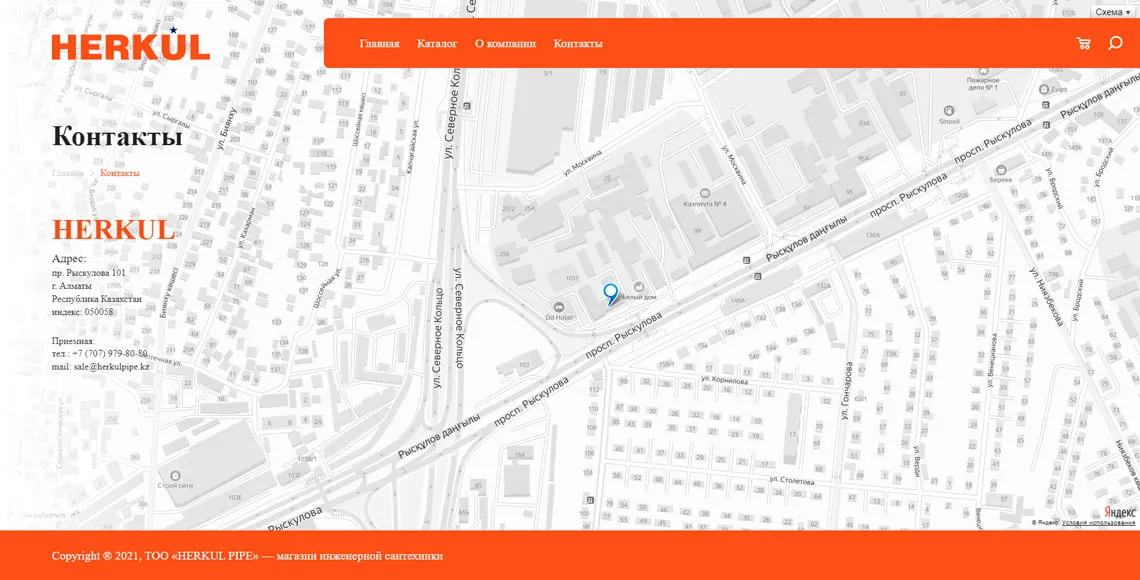Click the sale@herkulpipe.kz email address

[111, 367]
